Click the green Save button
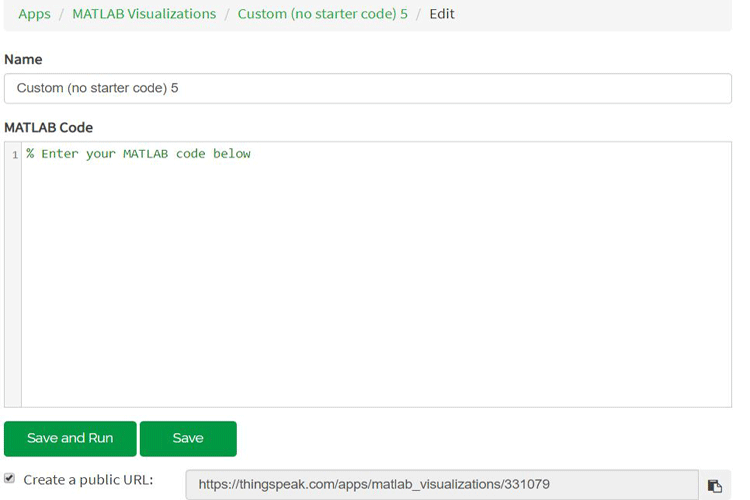This screenshot has width=750, height=500. click(x=188, y=438)
